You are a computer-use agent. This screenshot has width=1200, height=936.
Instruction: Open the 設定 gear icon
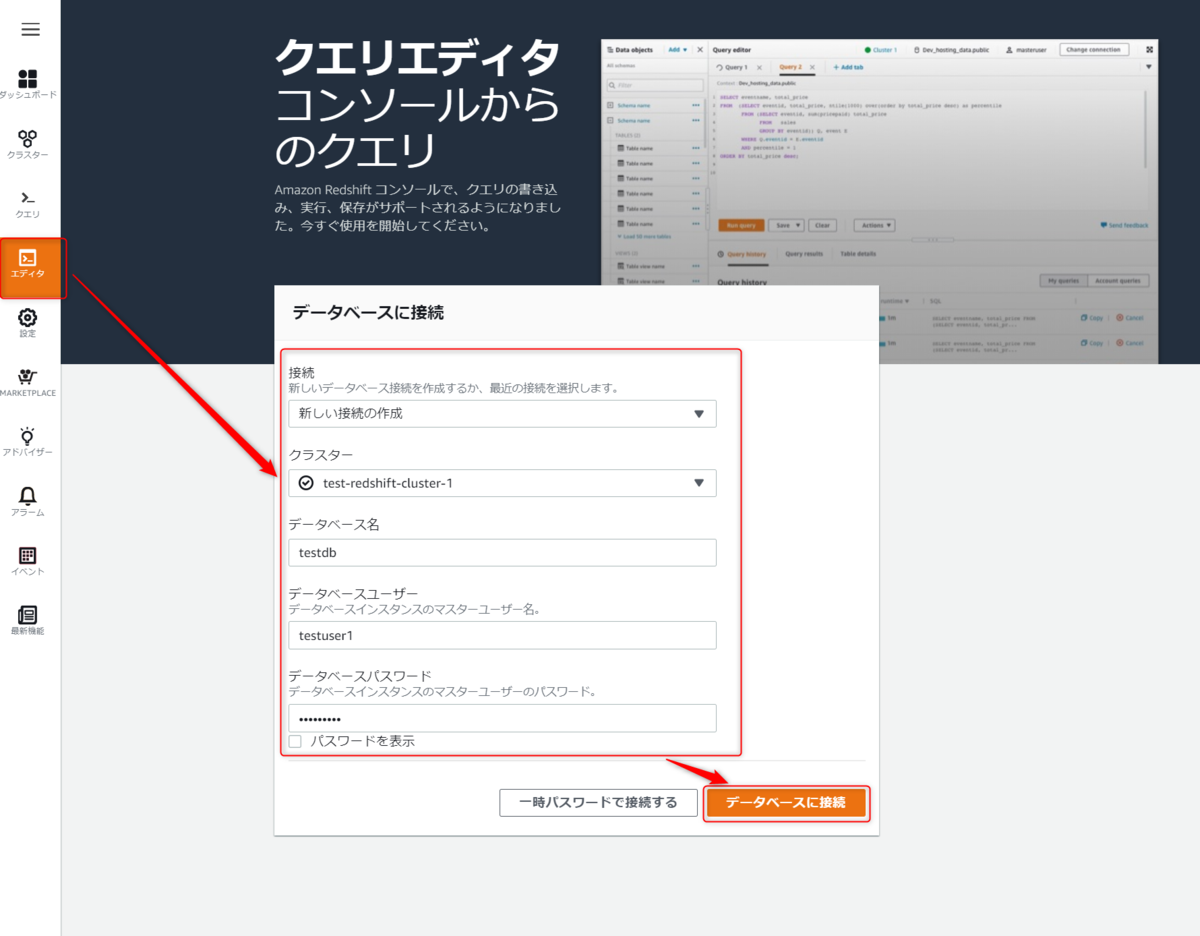pyautogui.click(x=28, y=318)
